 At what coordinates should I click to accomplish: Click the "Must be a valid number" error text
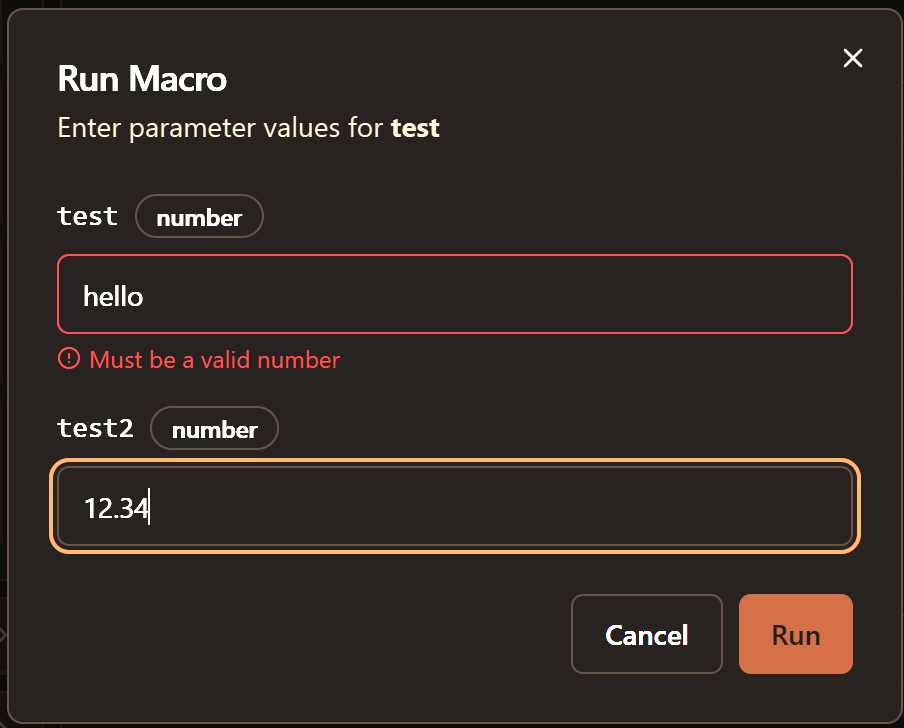(215, 360)
